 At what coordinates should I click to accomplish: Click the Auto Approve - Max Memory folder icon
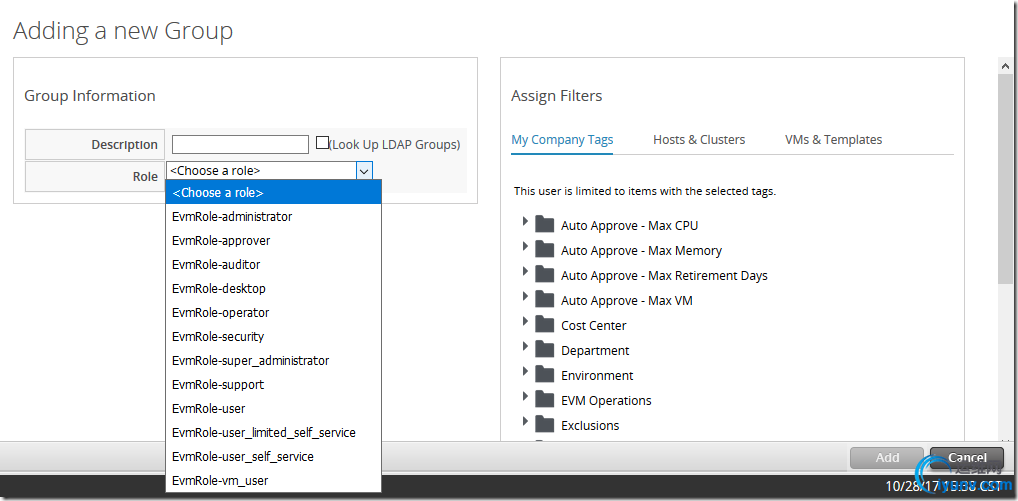[x=544, y=249]
